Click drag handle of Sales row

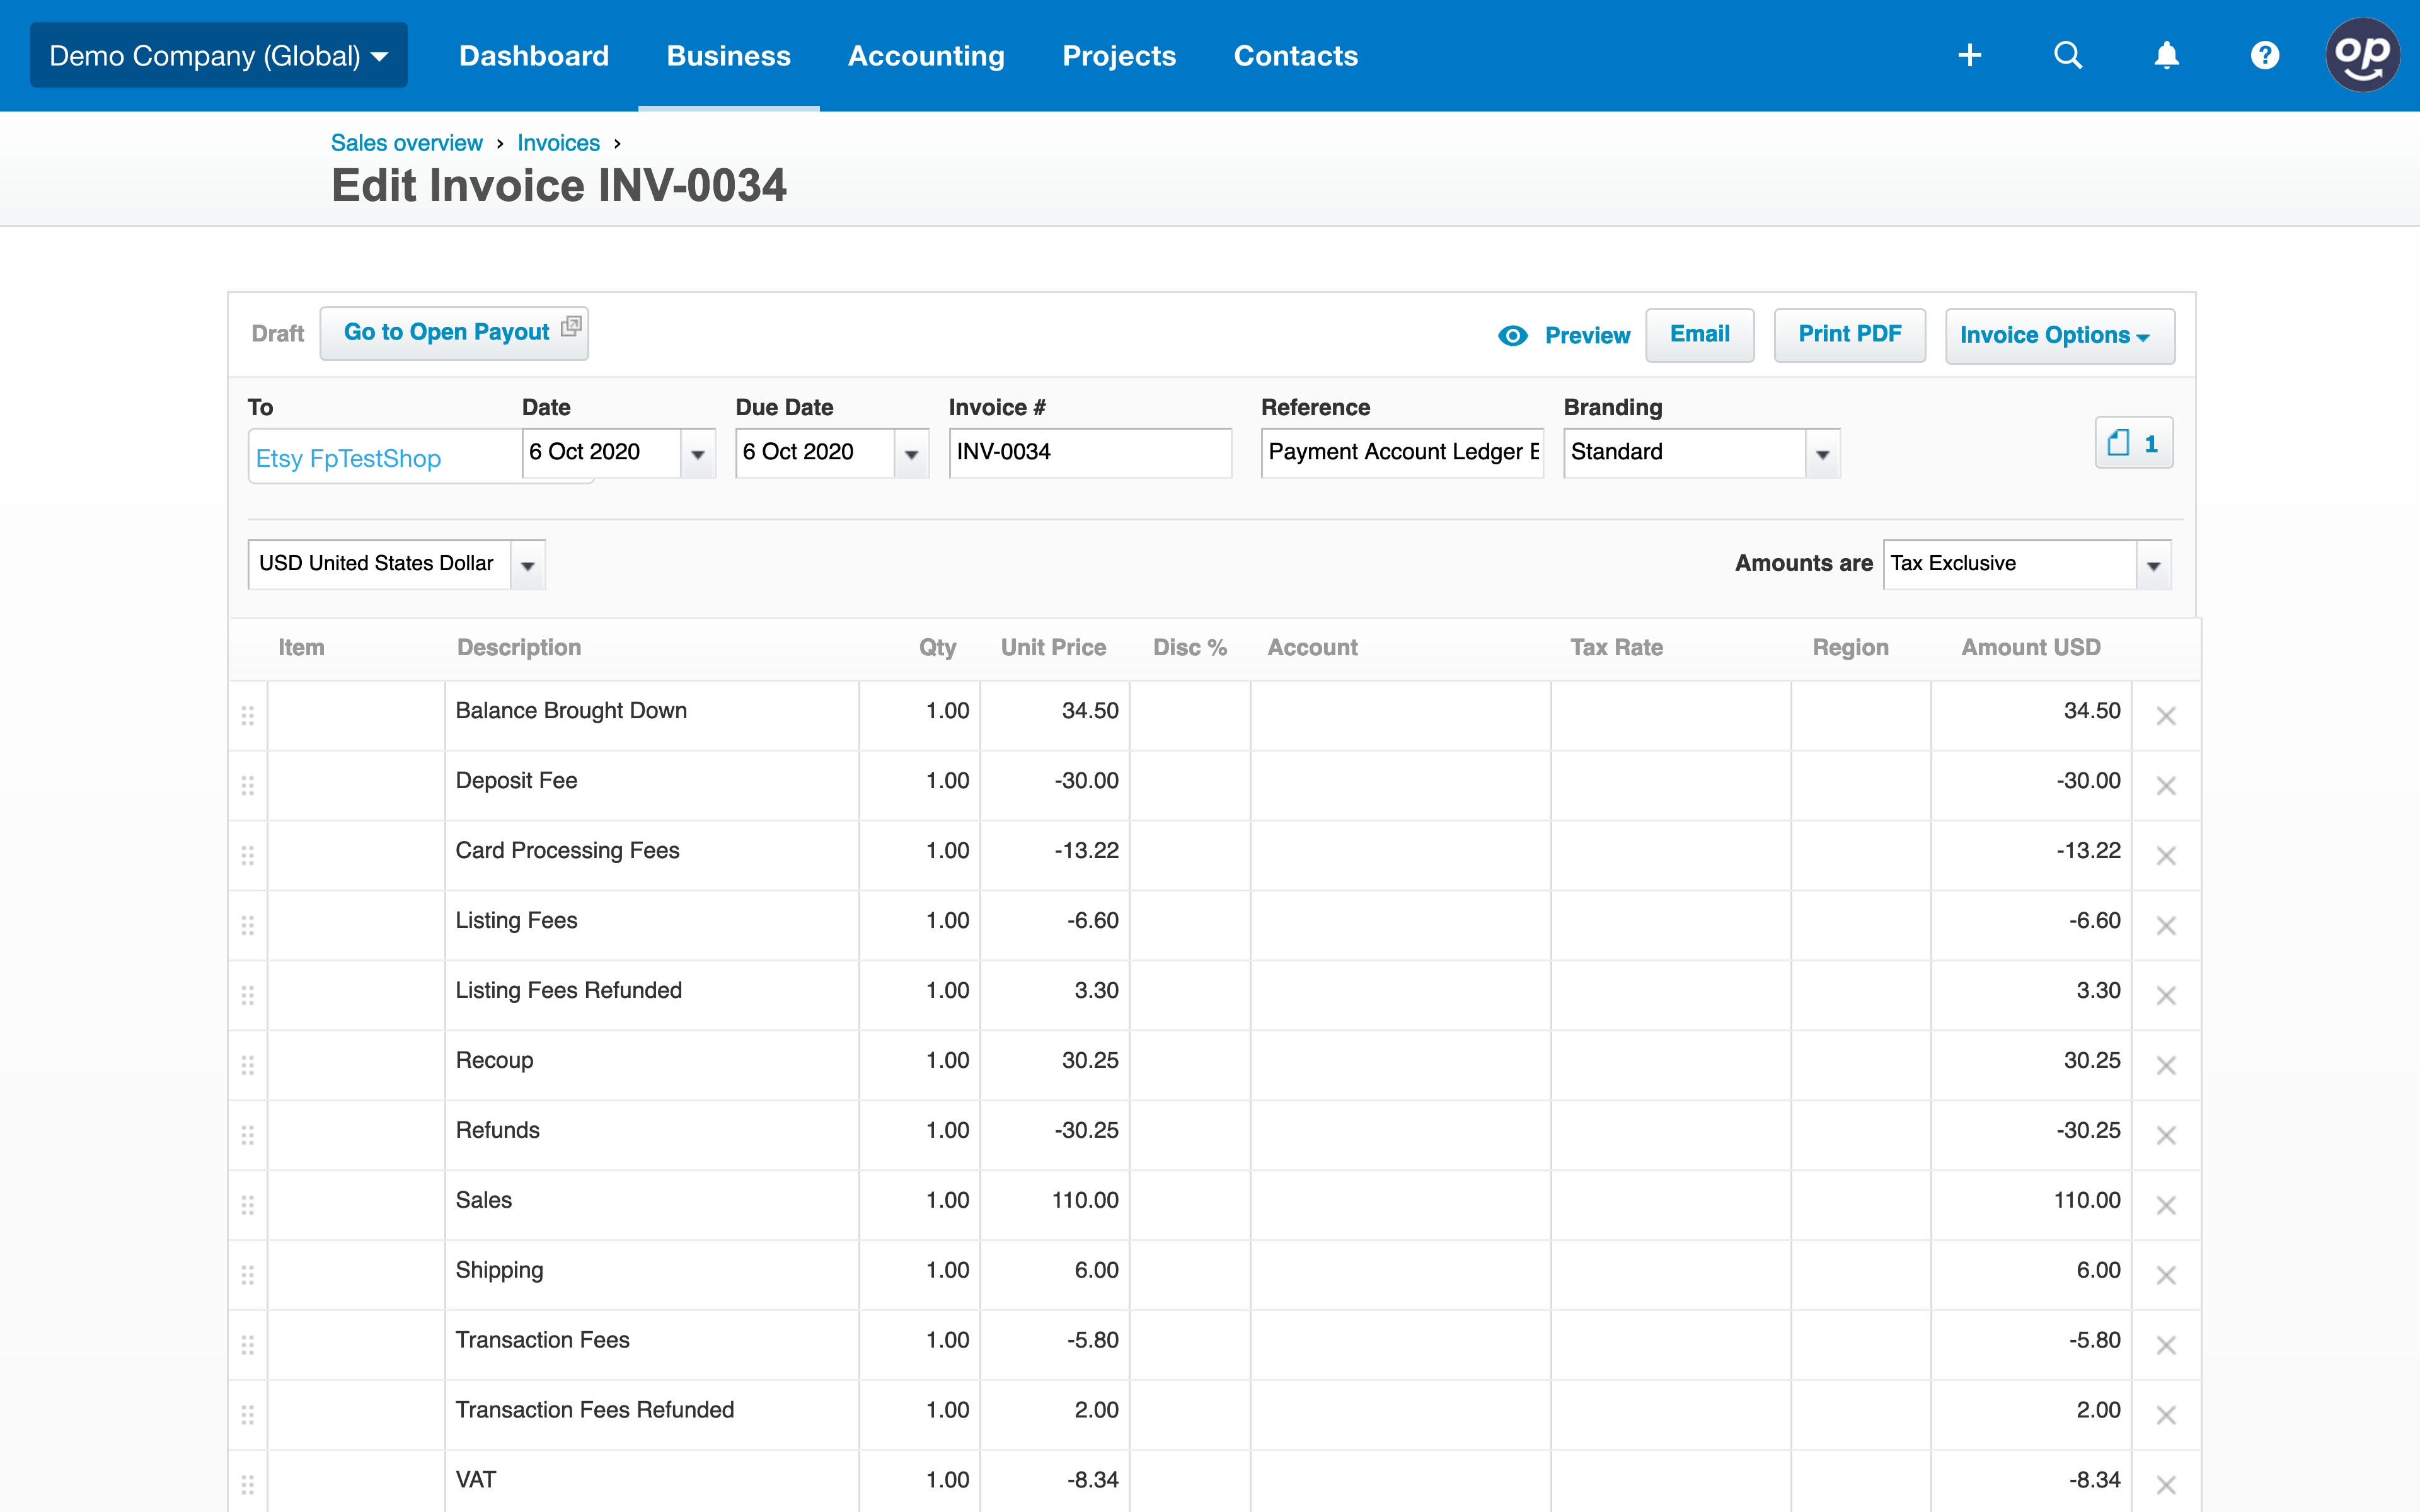pyautogui.click(x=248, y=1206)
